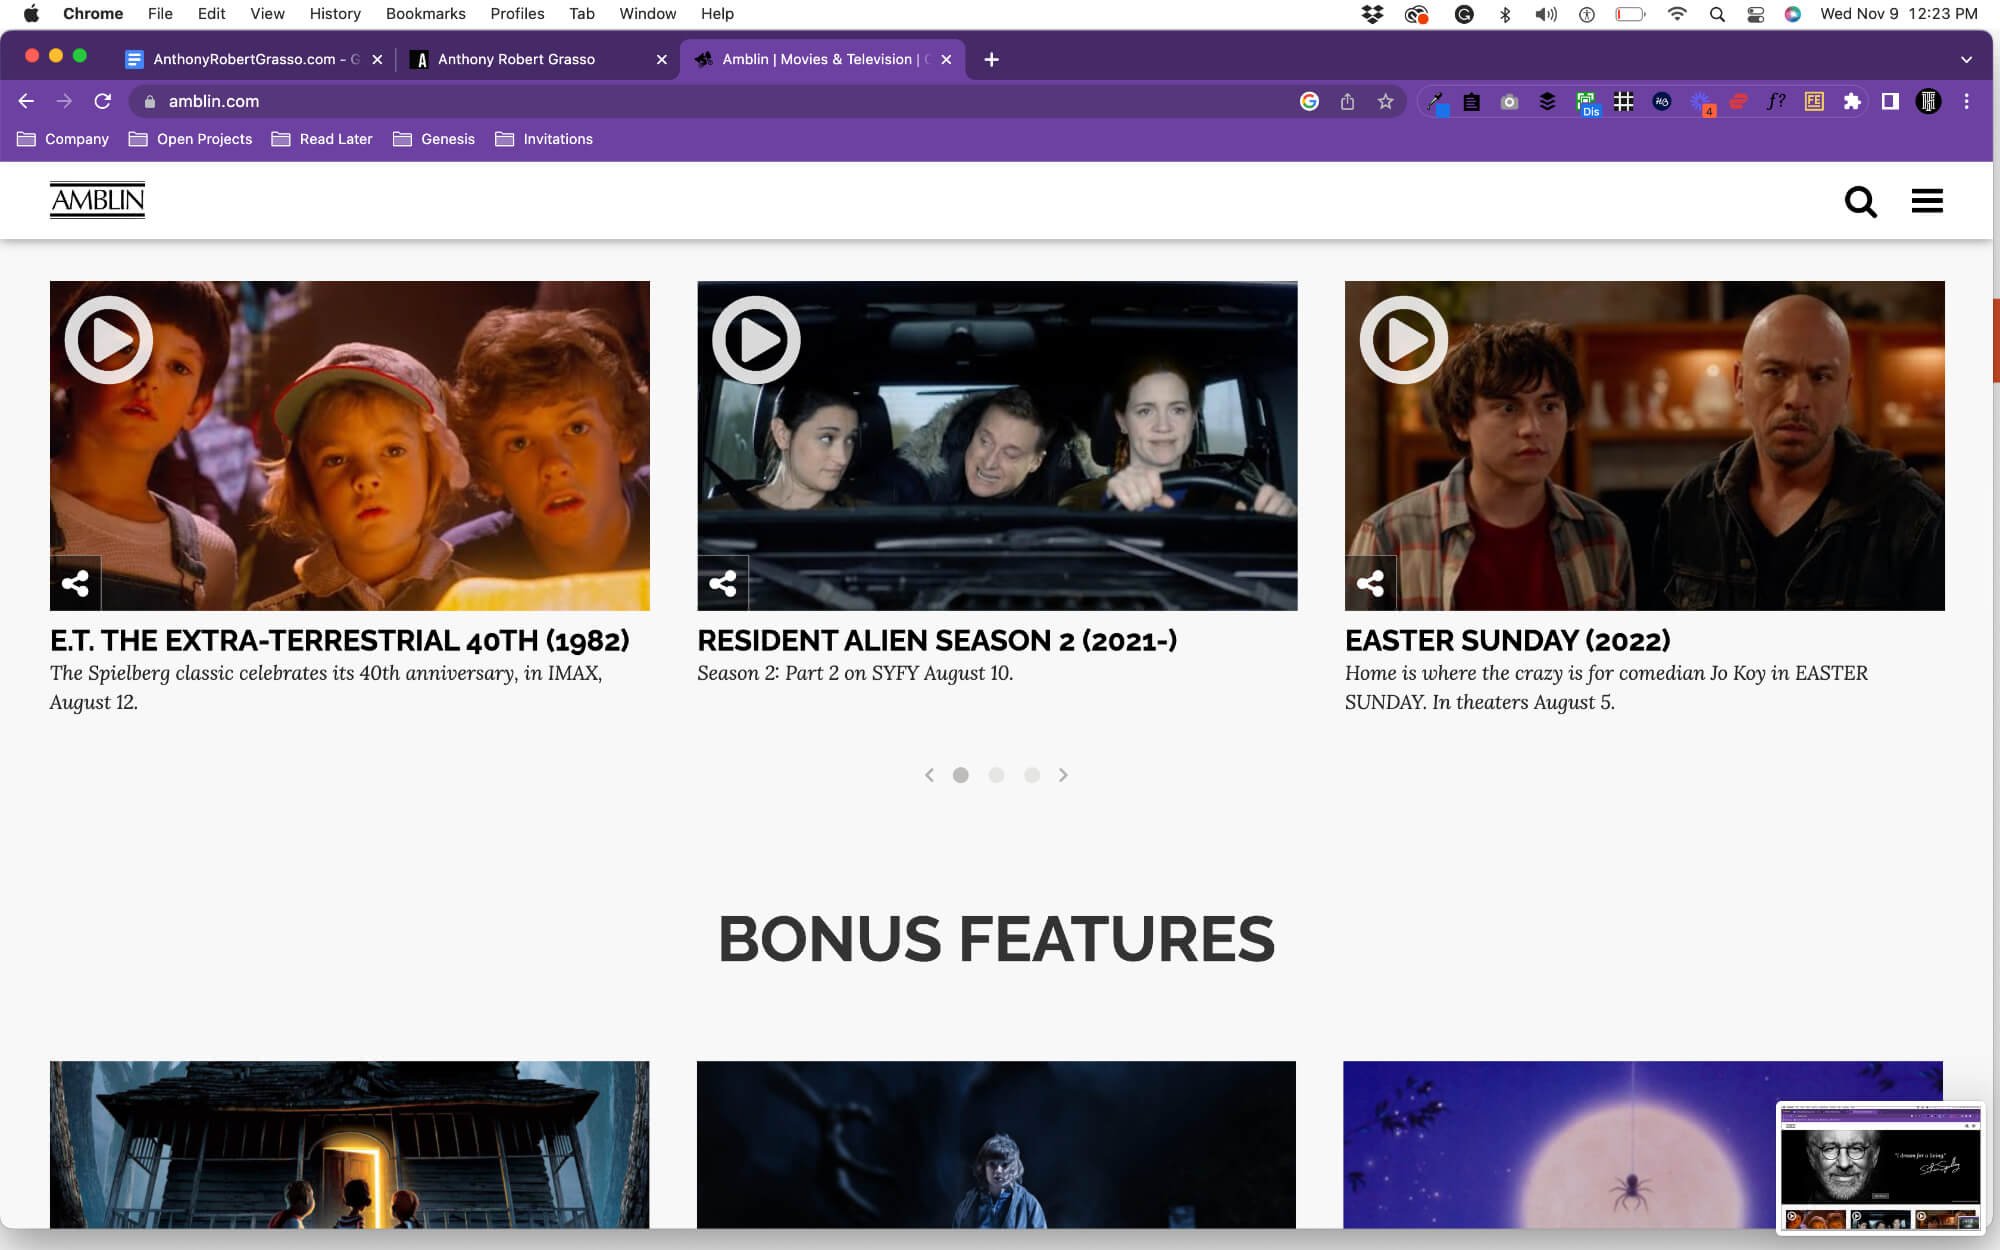
Task: Open the Chrome three-dot menu
Action: click(x=1966, y=101)
